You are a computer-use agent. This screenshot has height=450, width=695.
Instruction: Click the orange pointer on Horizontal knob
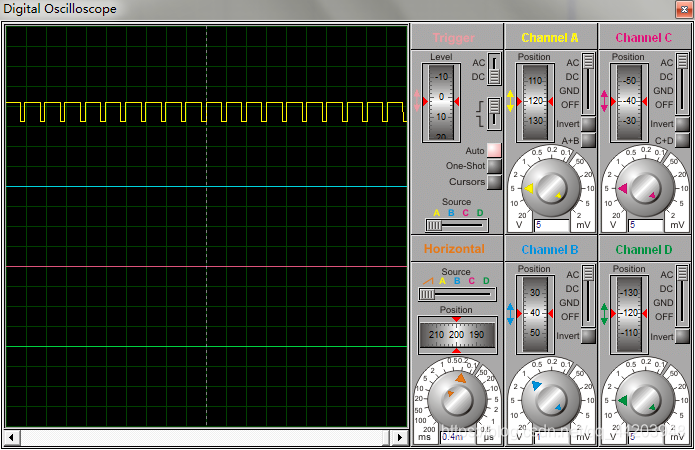pos(461,378)
